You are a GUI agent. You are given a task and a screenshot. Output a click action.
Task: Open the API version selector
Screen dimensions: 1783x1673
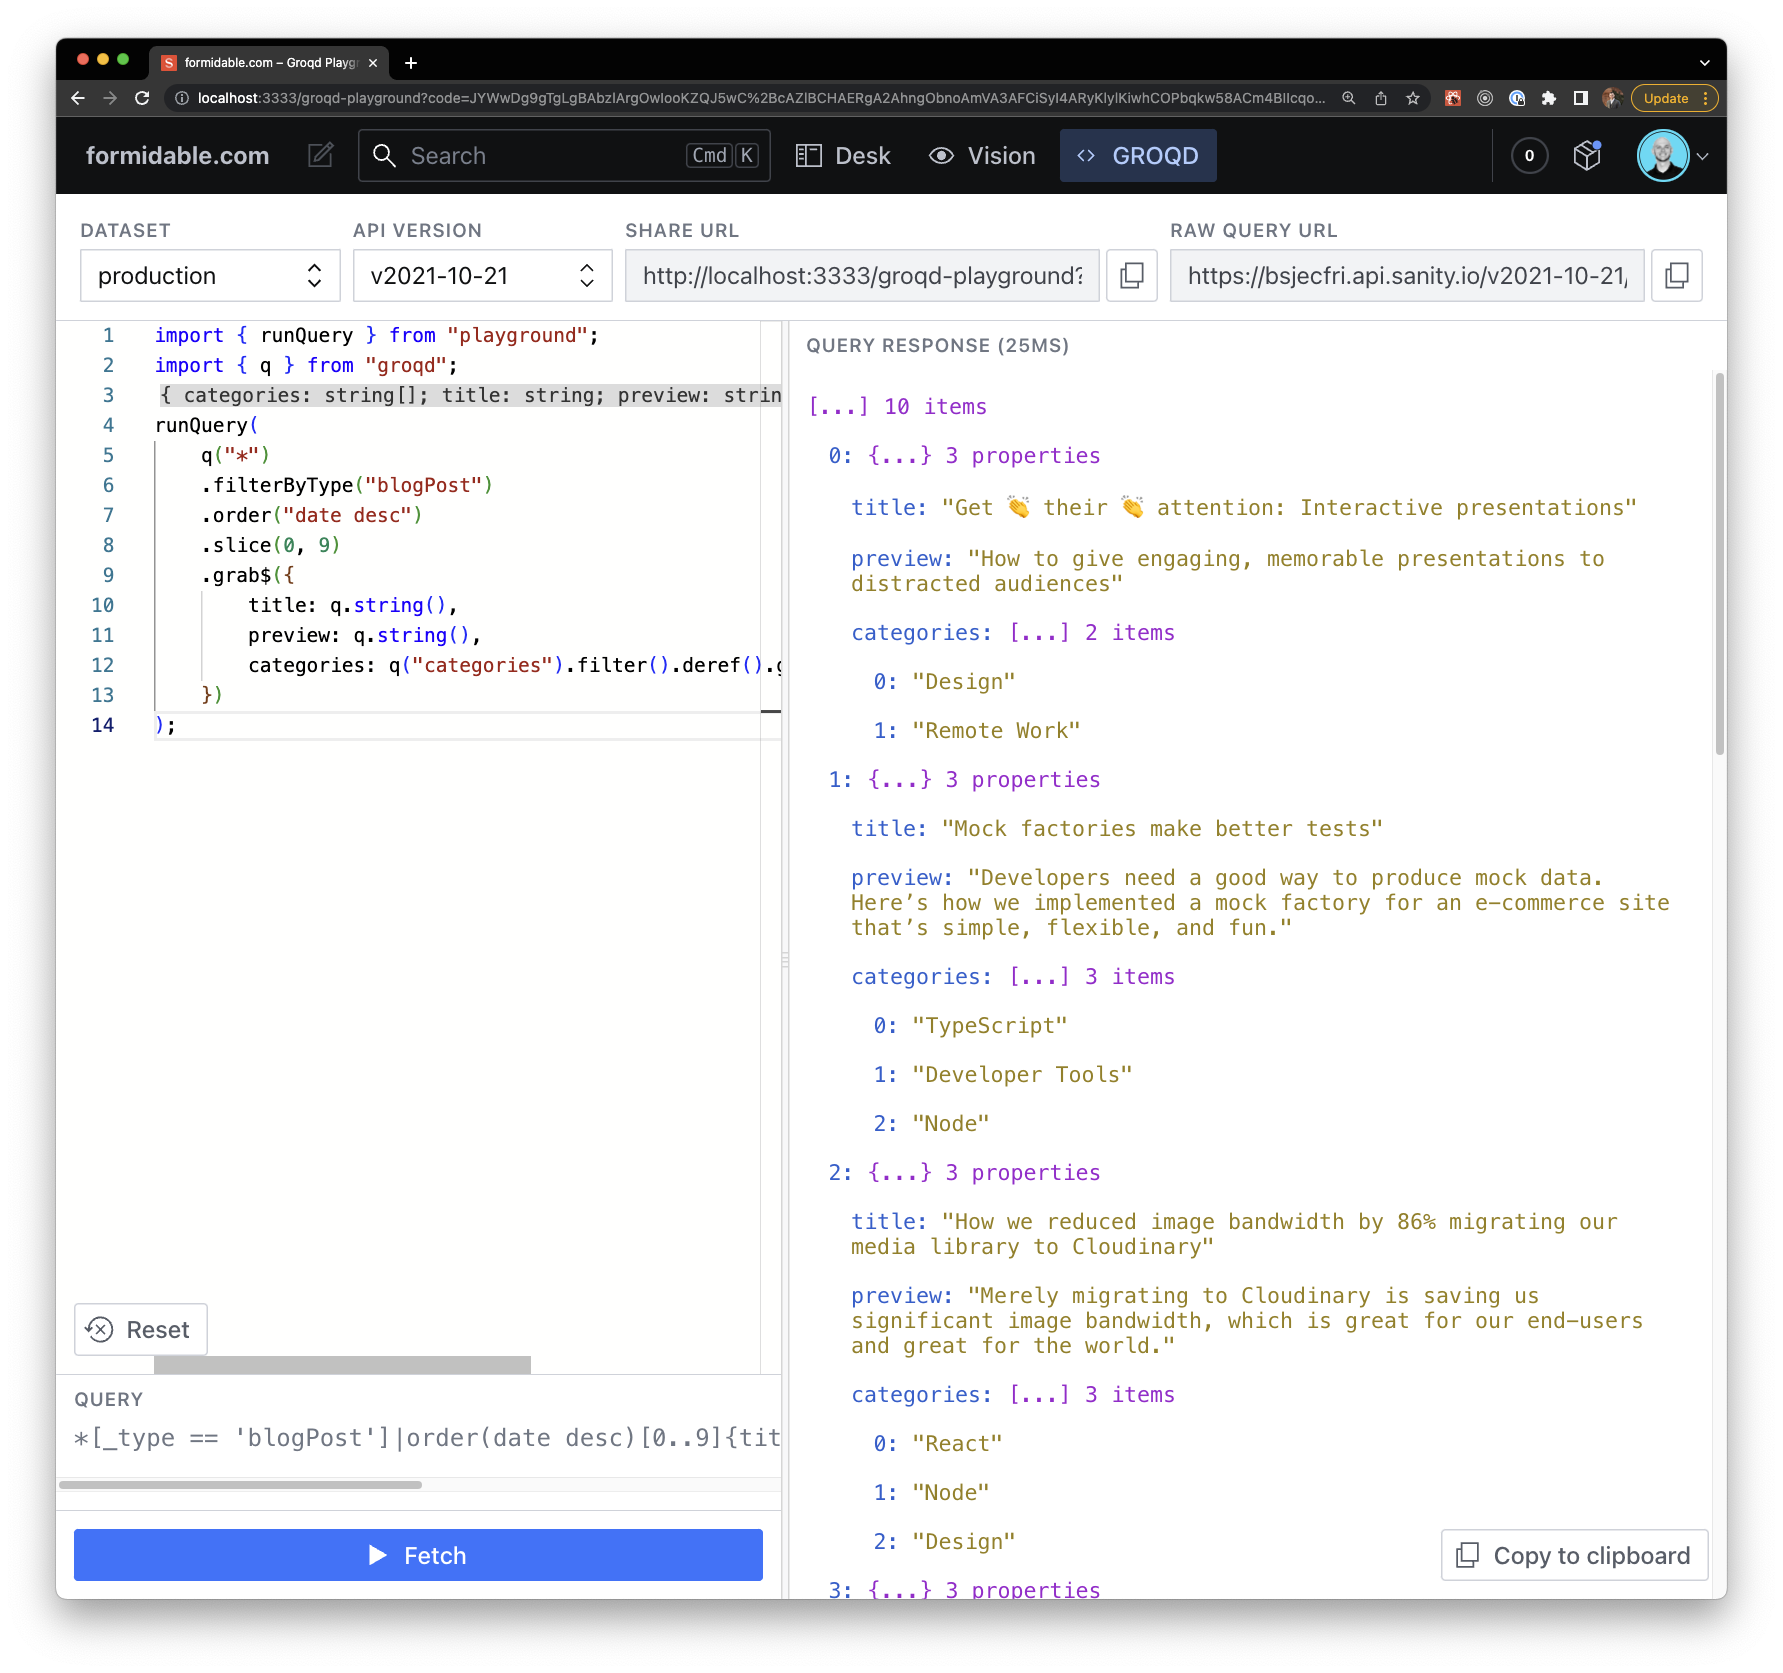pyautogui.click(x=482, y=275)
